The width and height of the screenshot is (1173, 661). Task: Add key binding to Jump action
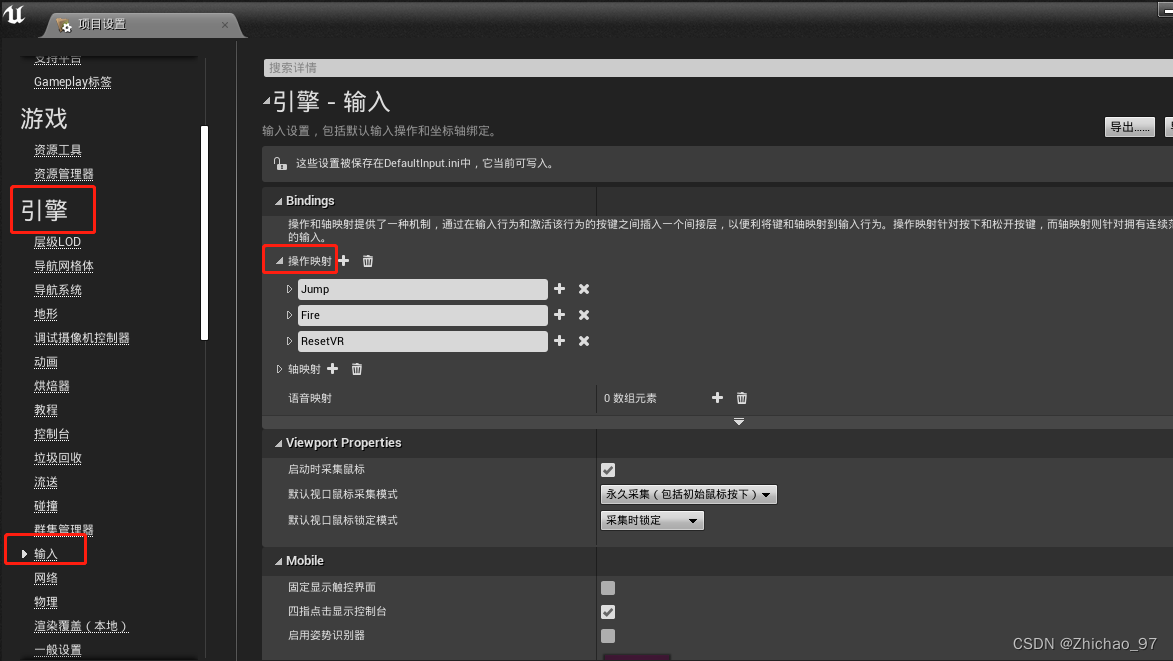click(x=559, y=289)
